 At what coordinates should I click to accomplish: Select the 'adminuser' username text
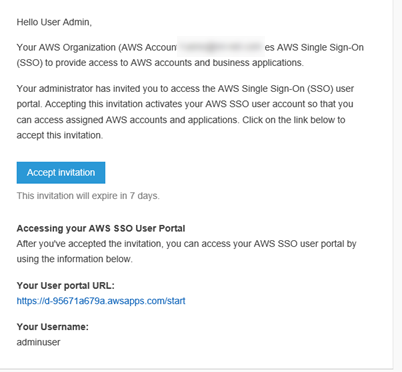pos(39,342)
